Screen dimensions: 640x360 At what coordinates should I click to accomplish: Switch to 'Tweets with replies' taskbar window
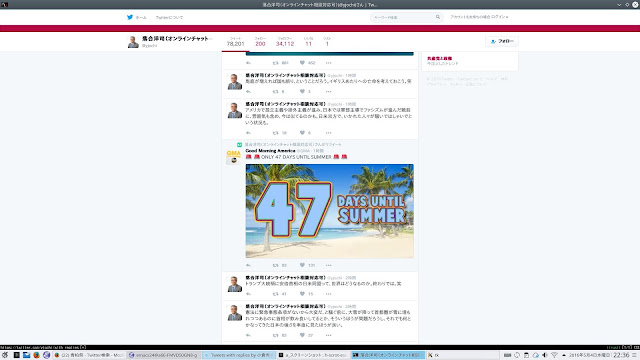coord(239,355)
